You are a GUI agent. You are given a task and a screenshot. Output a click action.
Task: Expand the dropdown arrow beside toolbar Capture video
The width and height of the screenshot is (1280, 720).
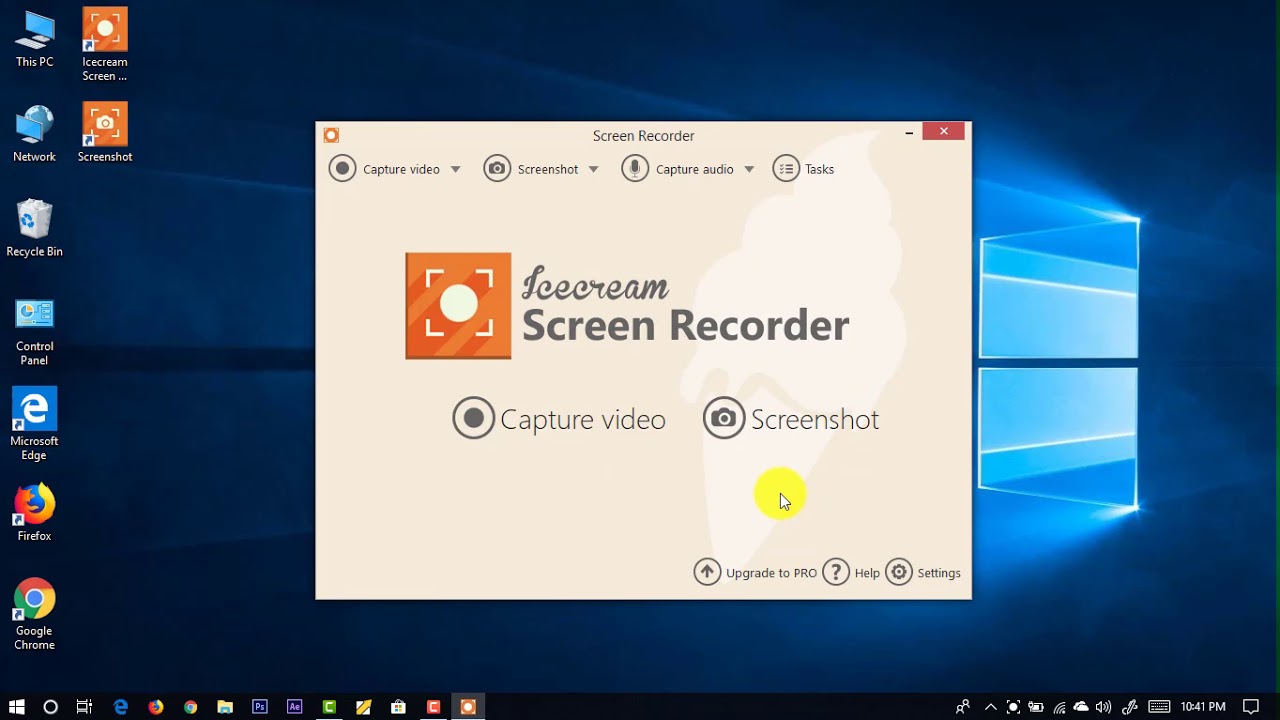(x=455, y=169)
